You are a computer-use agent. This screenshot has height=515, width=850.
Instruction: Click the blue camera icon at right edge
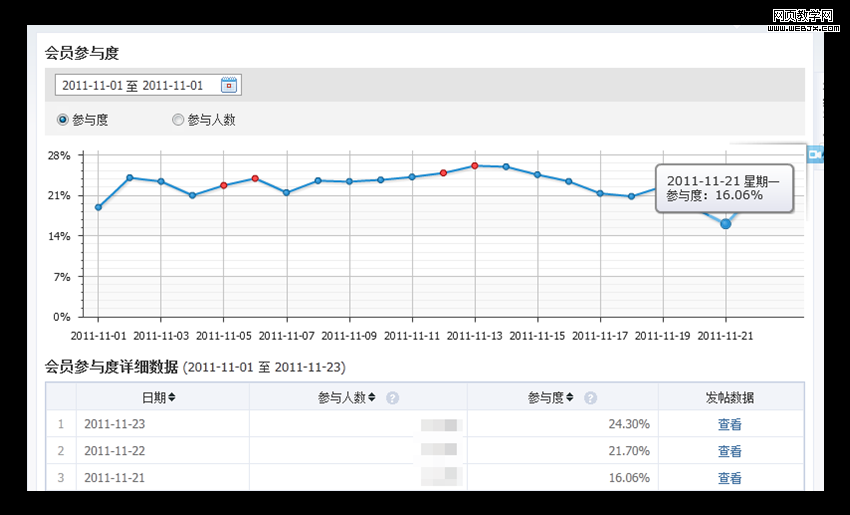(x=815, y=155)
